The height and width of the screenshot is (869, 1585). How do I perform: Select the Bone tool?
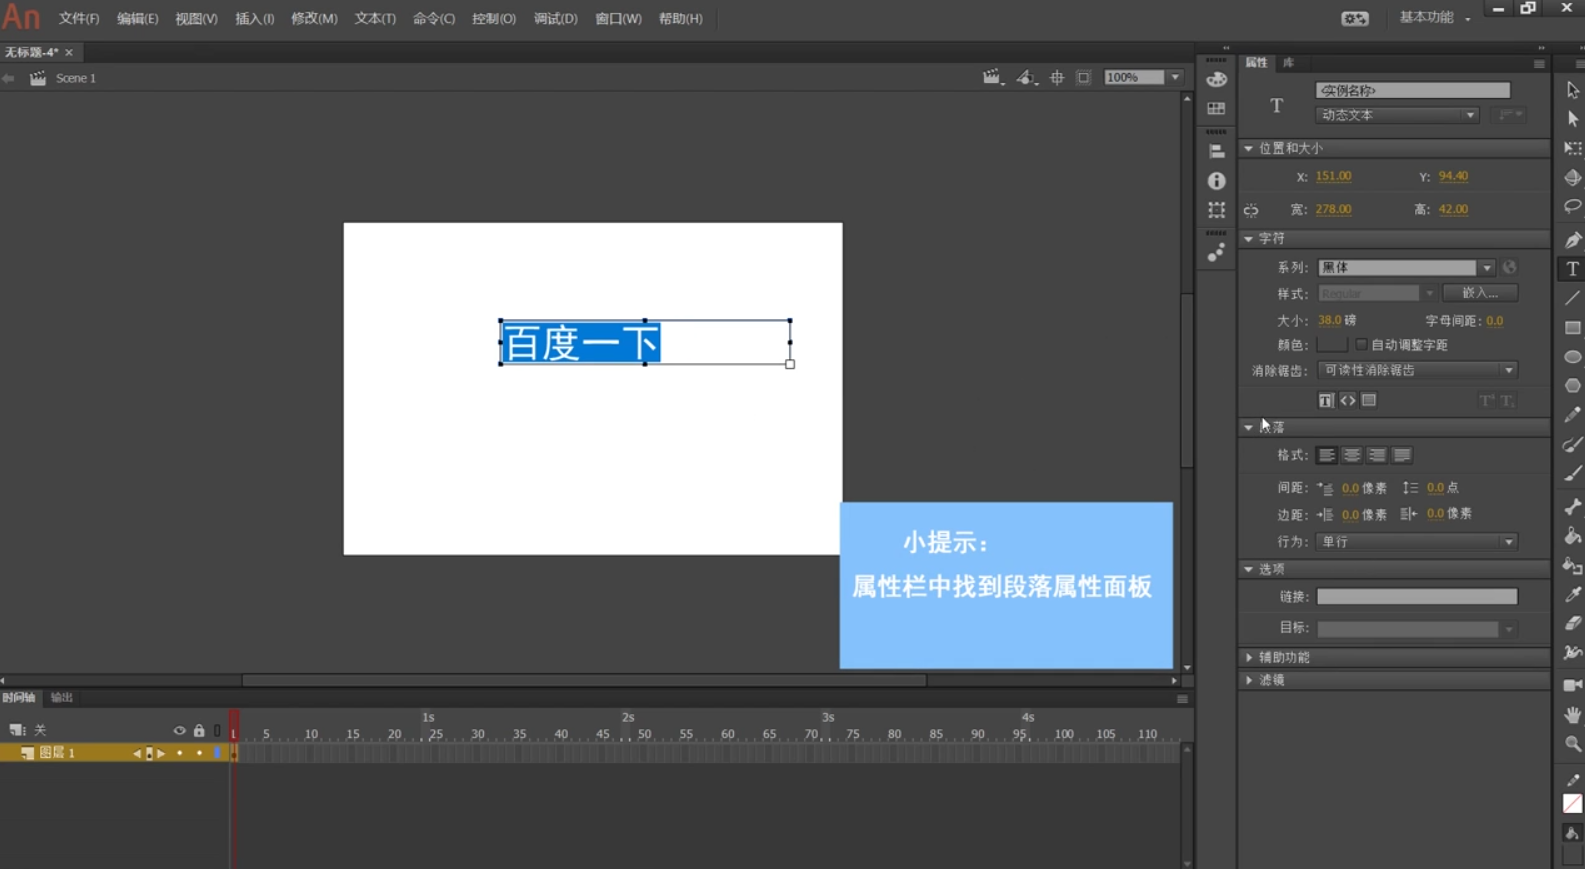(x=1572, y=507)
